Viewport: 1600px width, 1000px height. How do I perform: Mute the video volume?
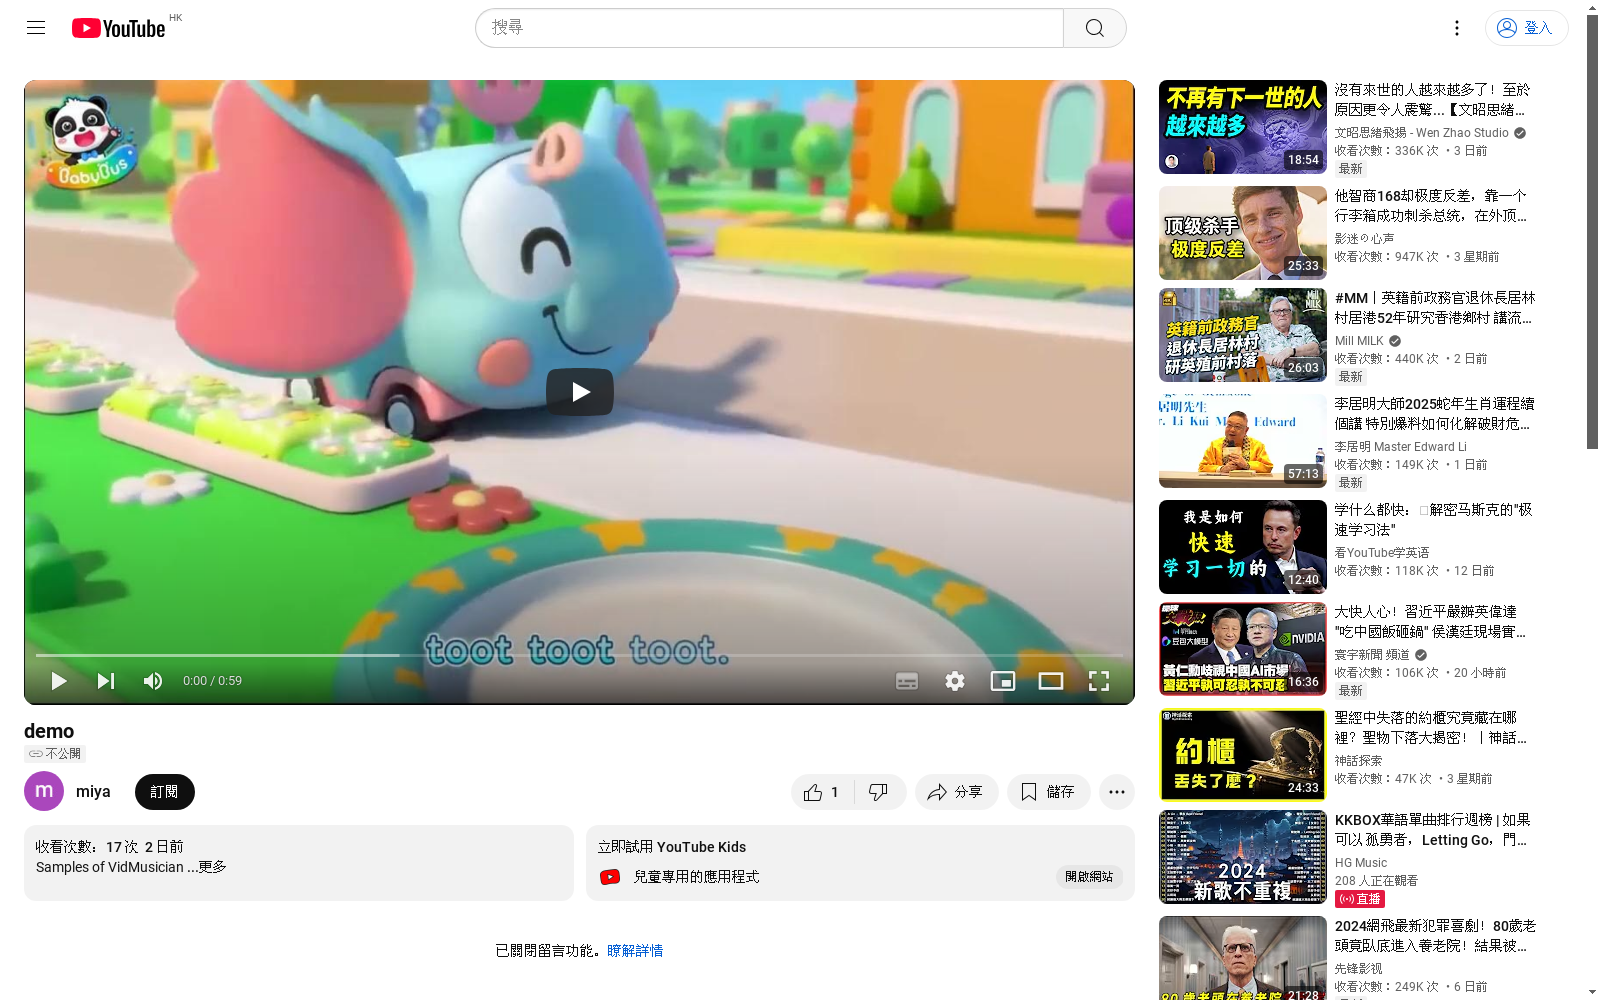(x=153, y=681)
